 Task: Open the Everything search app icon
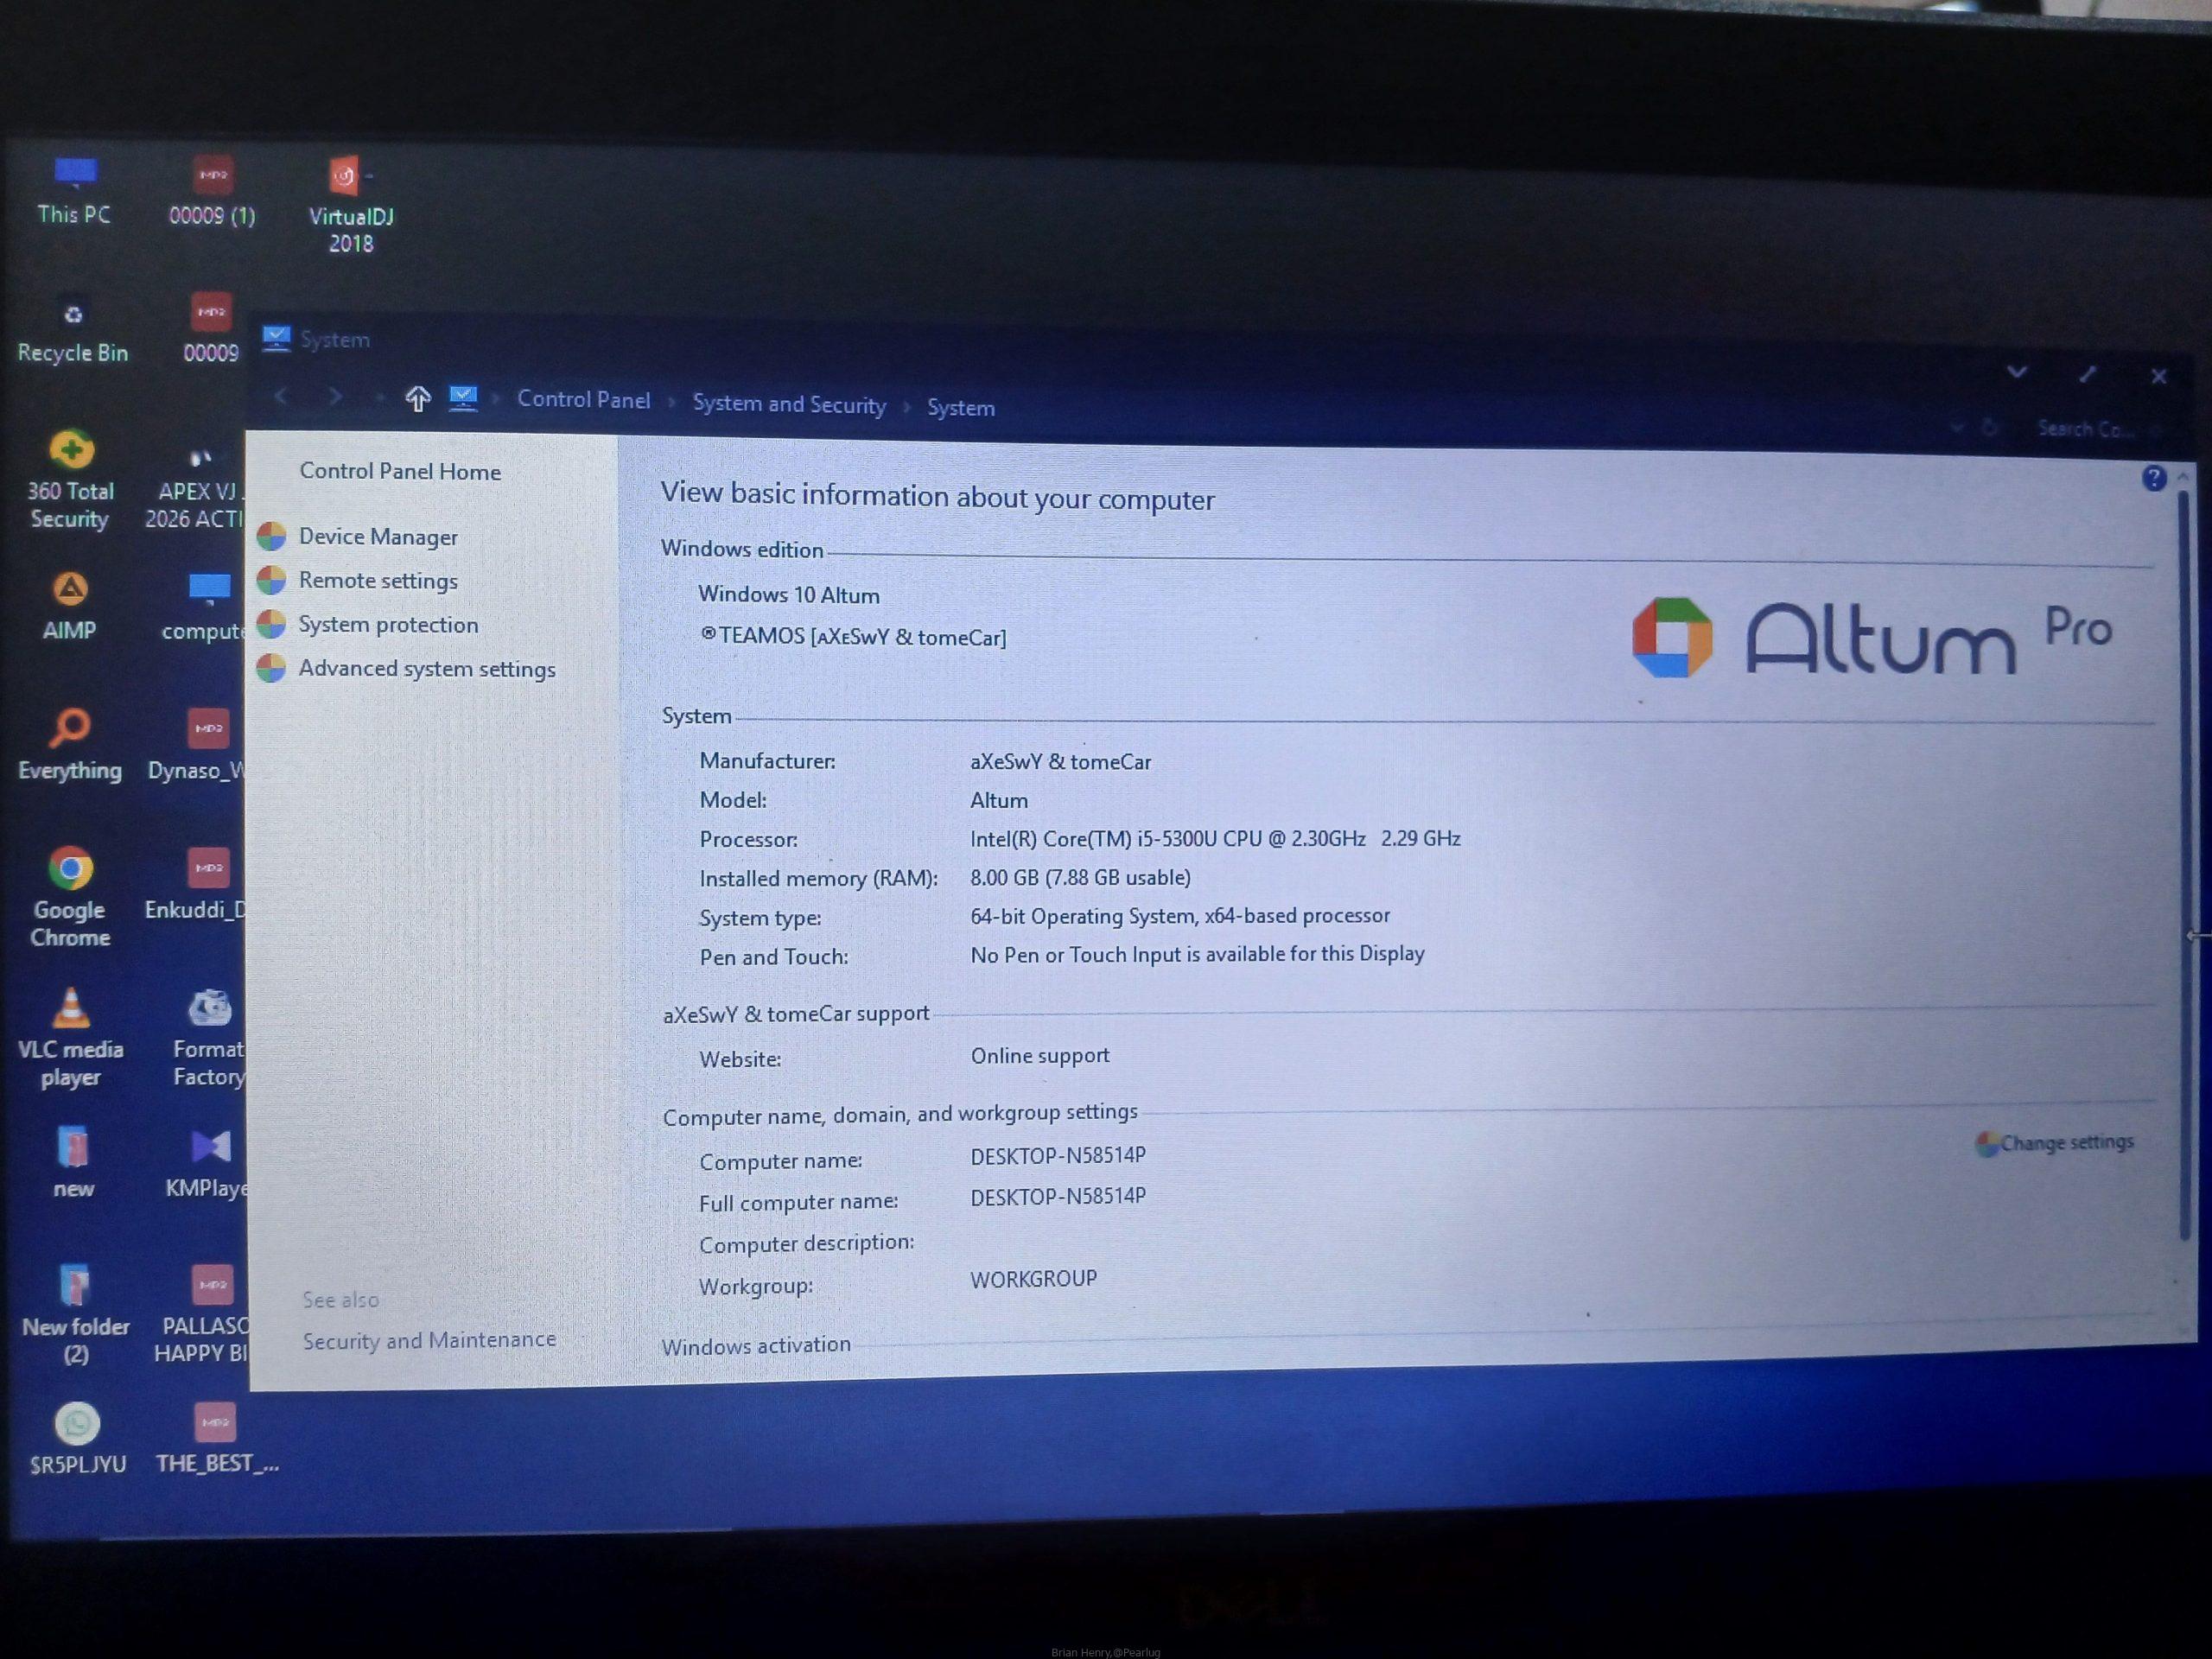(70, 745)
